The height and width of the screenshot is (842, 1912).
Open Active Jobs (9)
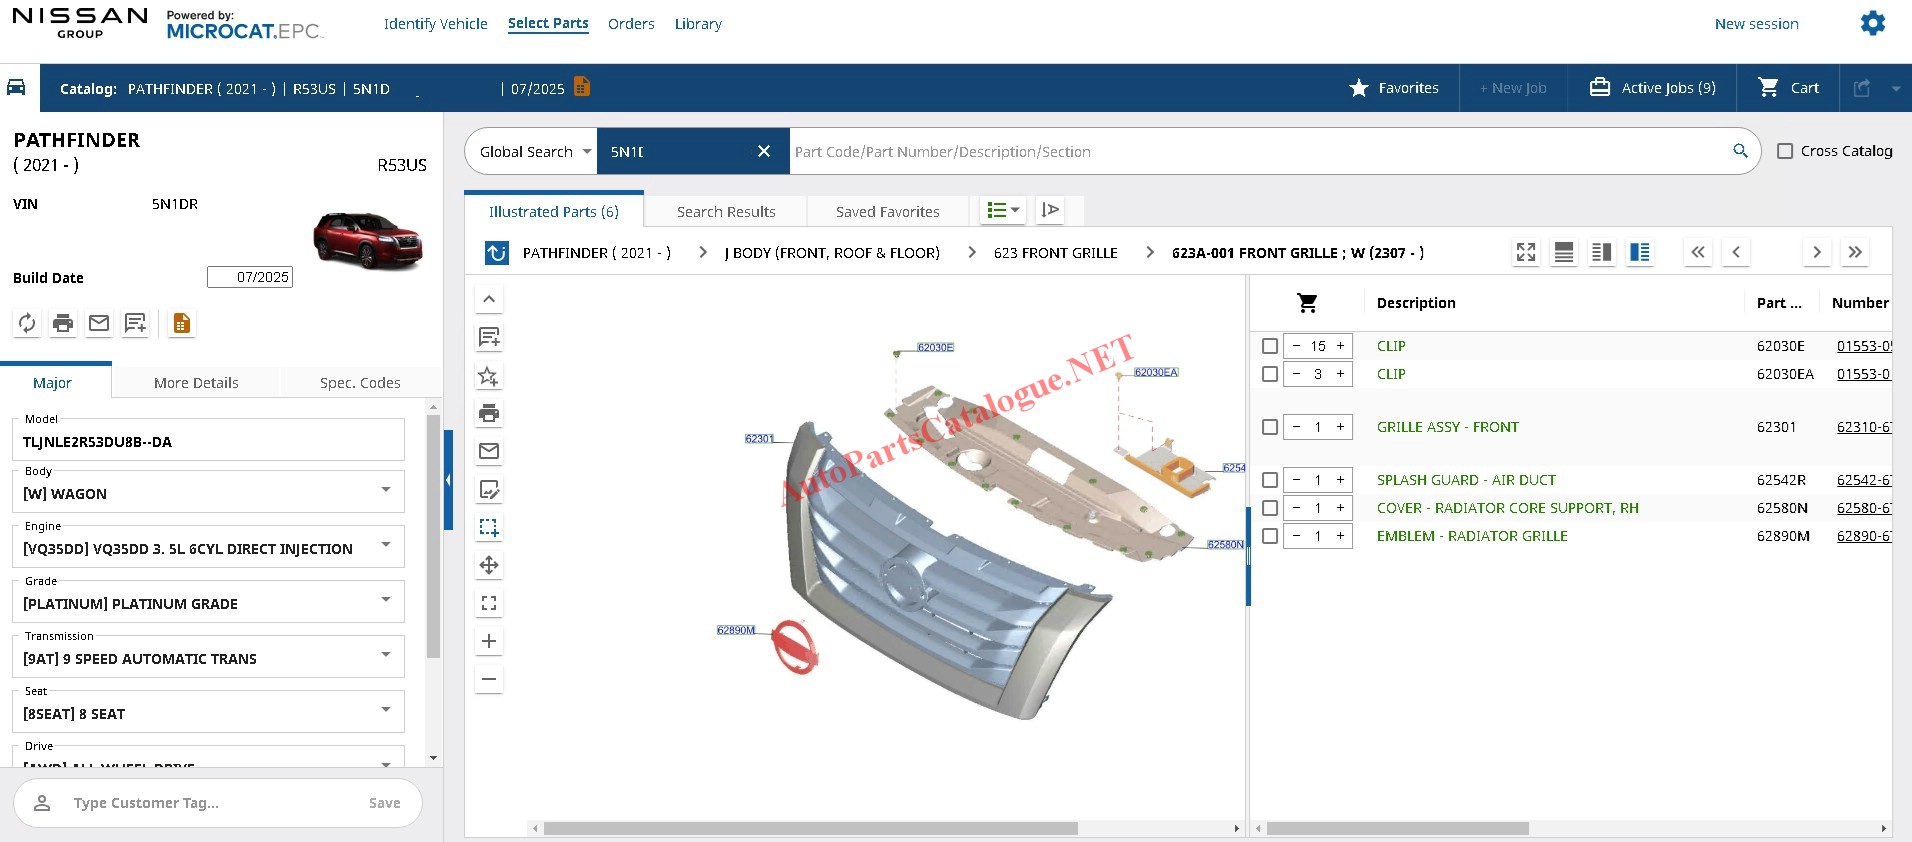pos(1653,88)
